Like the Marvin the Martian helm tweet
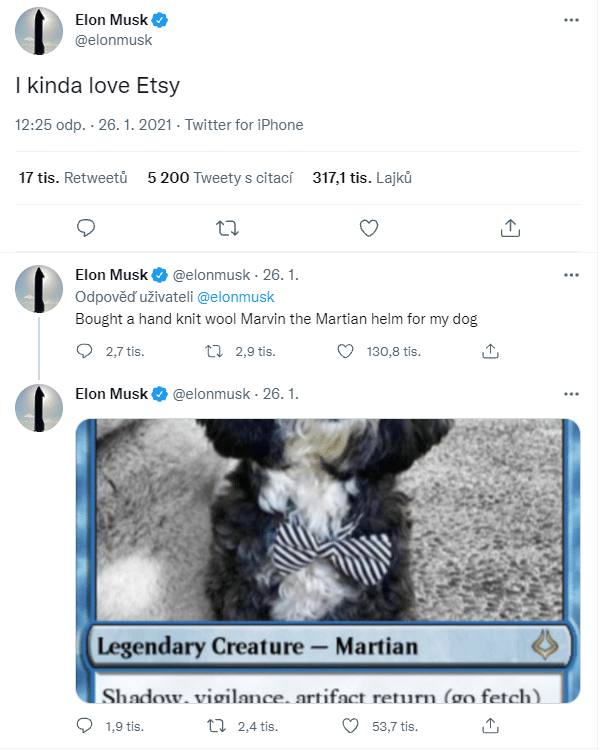Viewport: 601px width, 750px height. [x=345, y=351]
